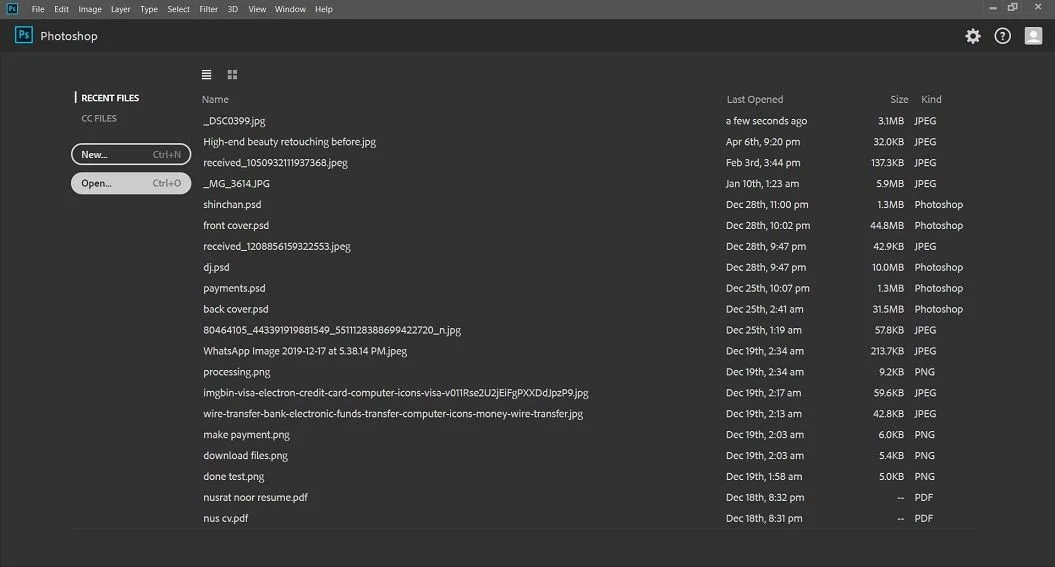Select the CC FILES tab
The width and height of the screenshot is (1055, 567).
click(x=99, y=118)
